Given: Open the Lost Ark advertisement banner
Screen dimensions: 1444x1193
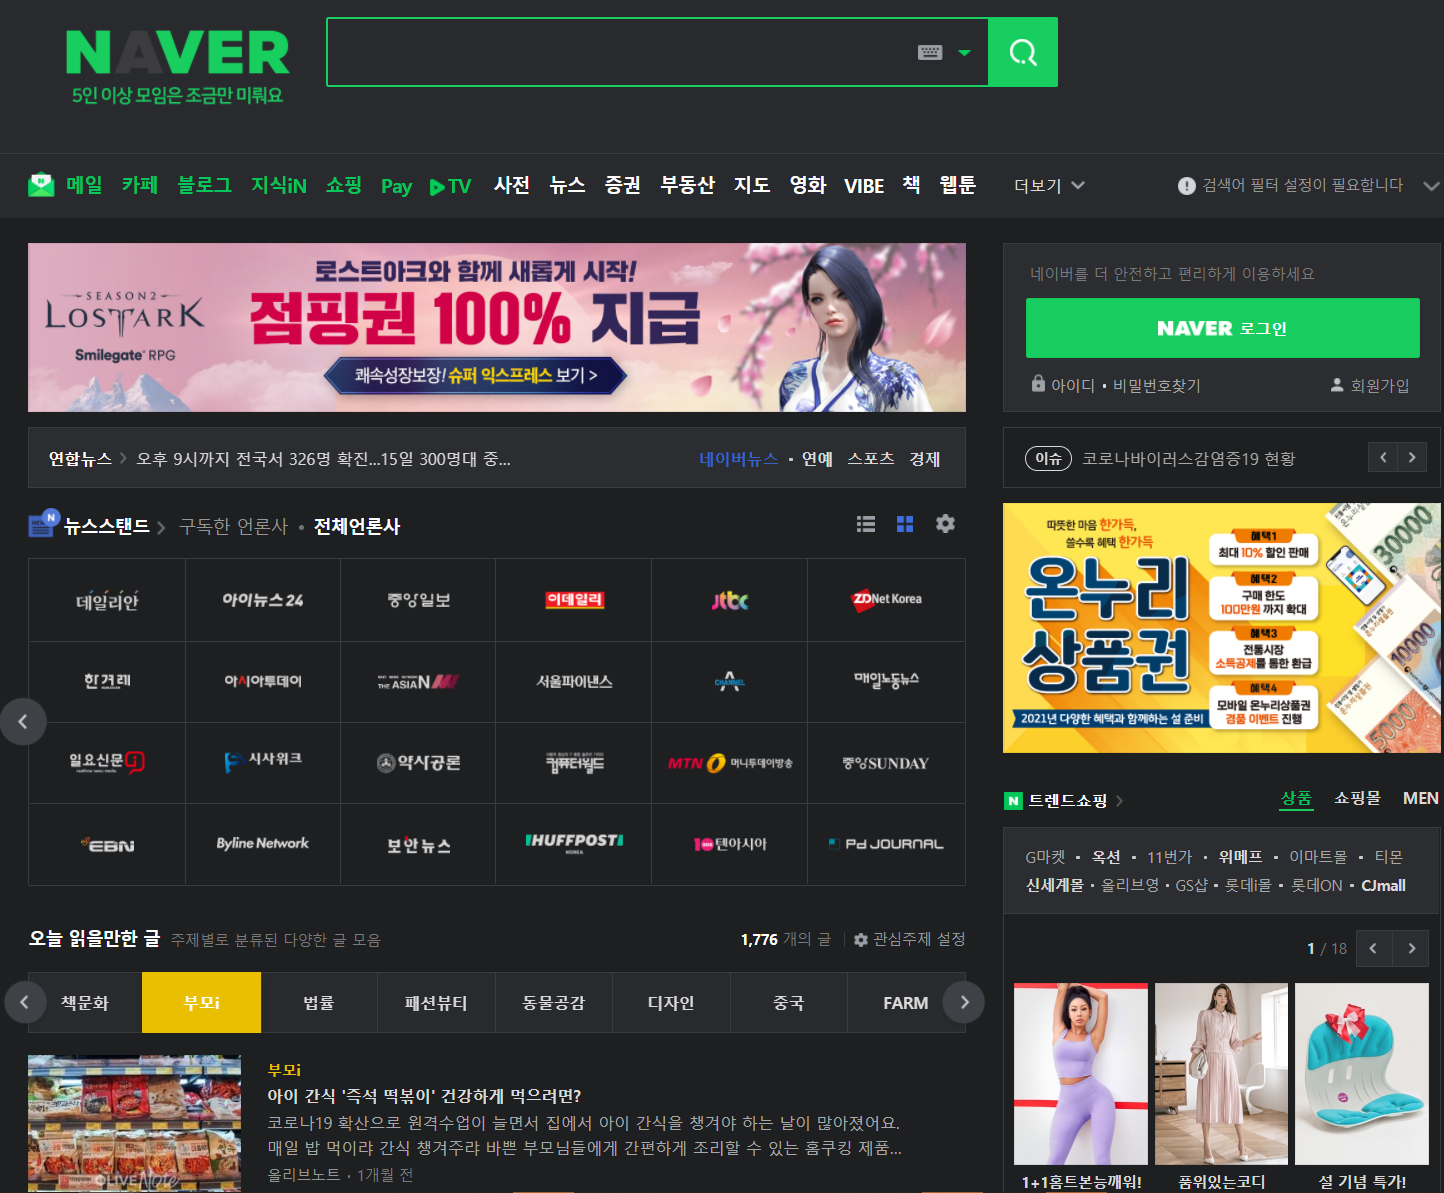Looking at the screenshot, I should (497, 327).
